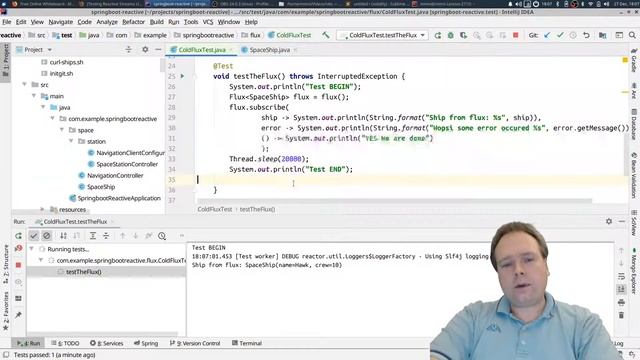640x360 pixels.
Task: Open the Services tool window tab
Action: point(107,343)
